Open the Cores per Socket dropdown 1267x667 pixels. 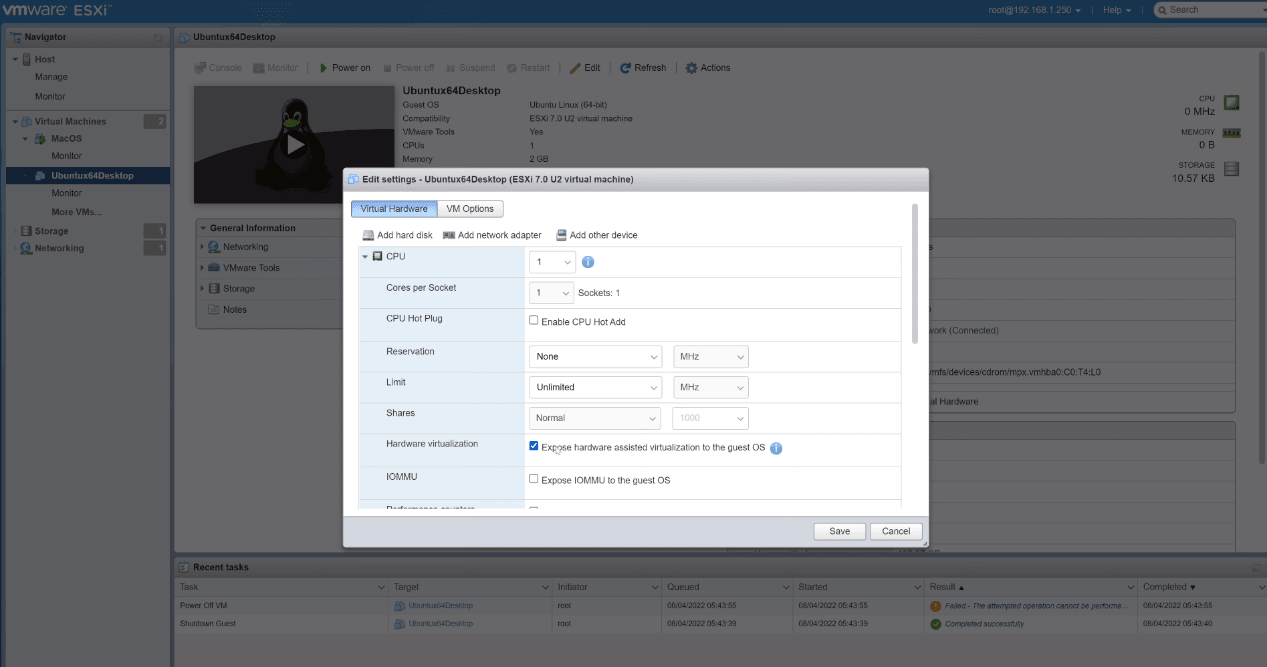click(x=552, y=293)
